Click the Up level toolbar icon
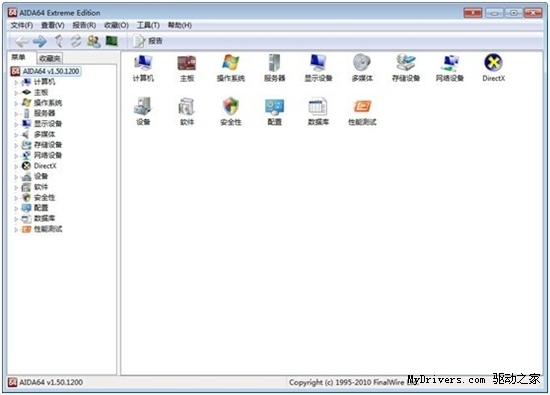550x395 pixels. point(59,41)
